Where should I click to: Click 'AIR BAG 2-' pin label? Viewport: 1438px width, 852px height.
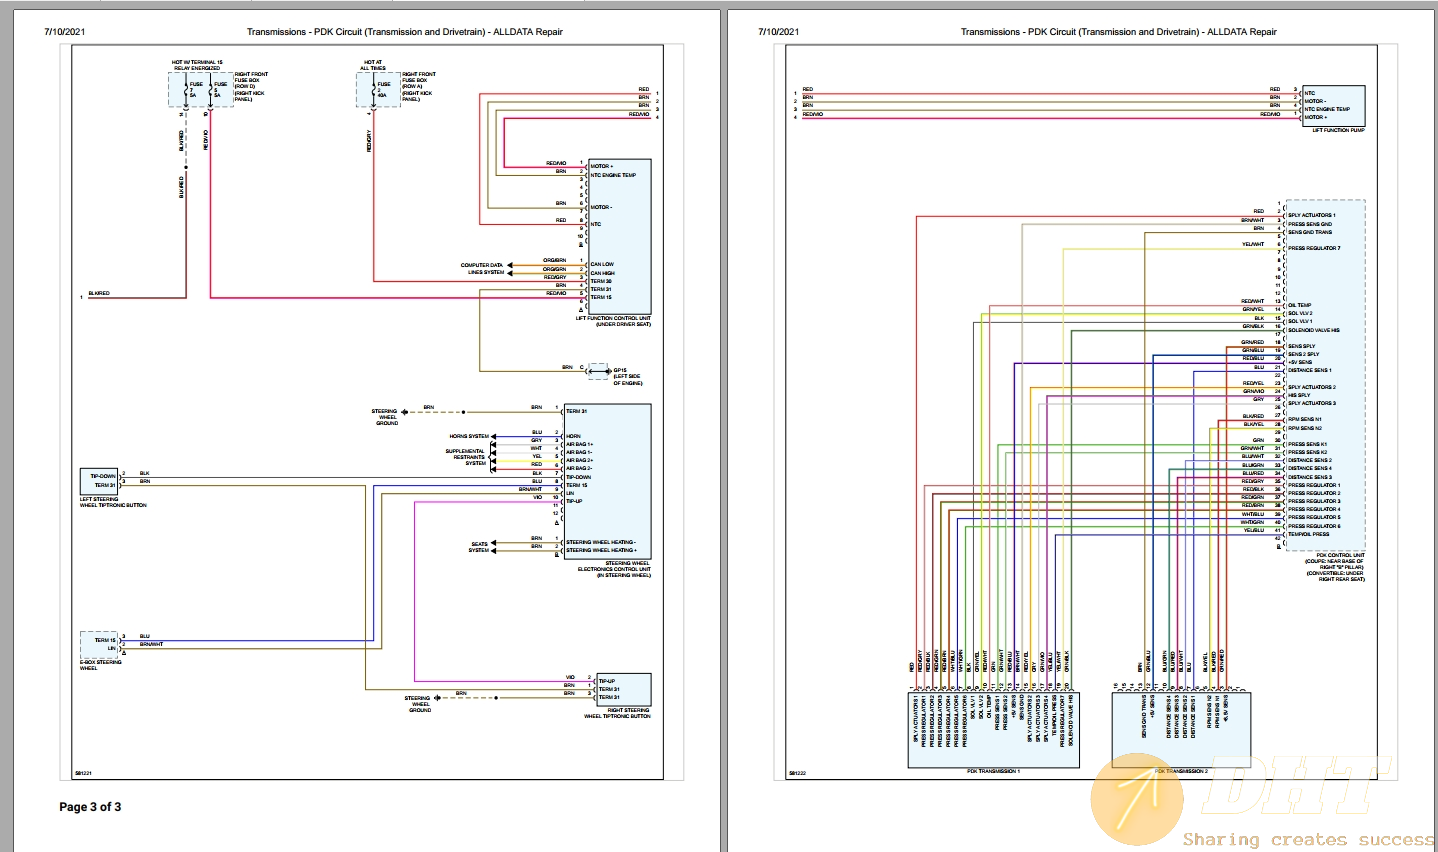[x=579, y=469]
